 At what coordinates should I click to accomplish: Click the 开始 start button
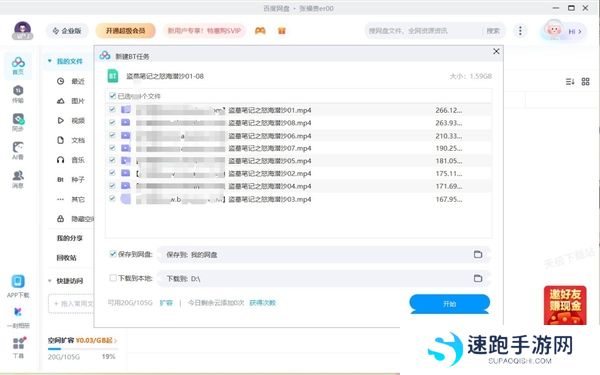pos(450,304)
